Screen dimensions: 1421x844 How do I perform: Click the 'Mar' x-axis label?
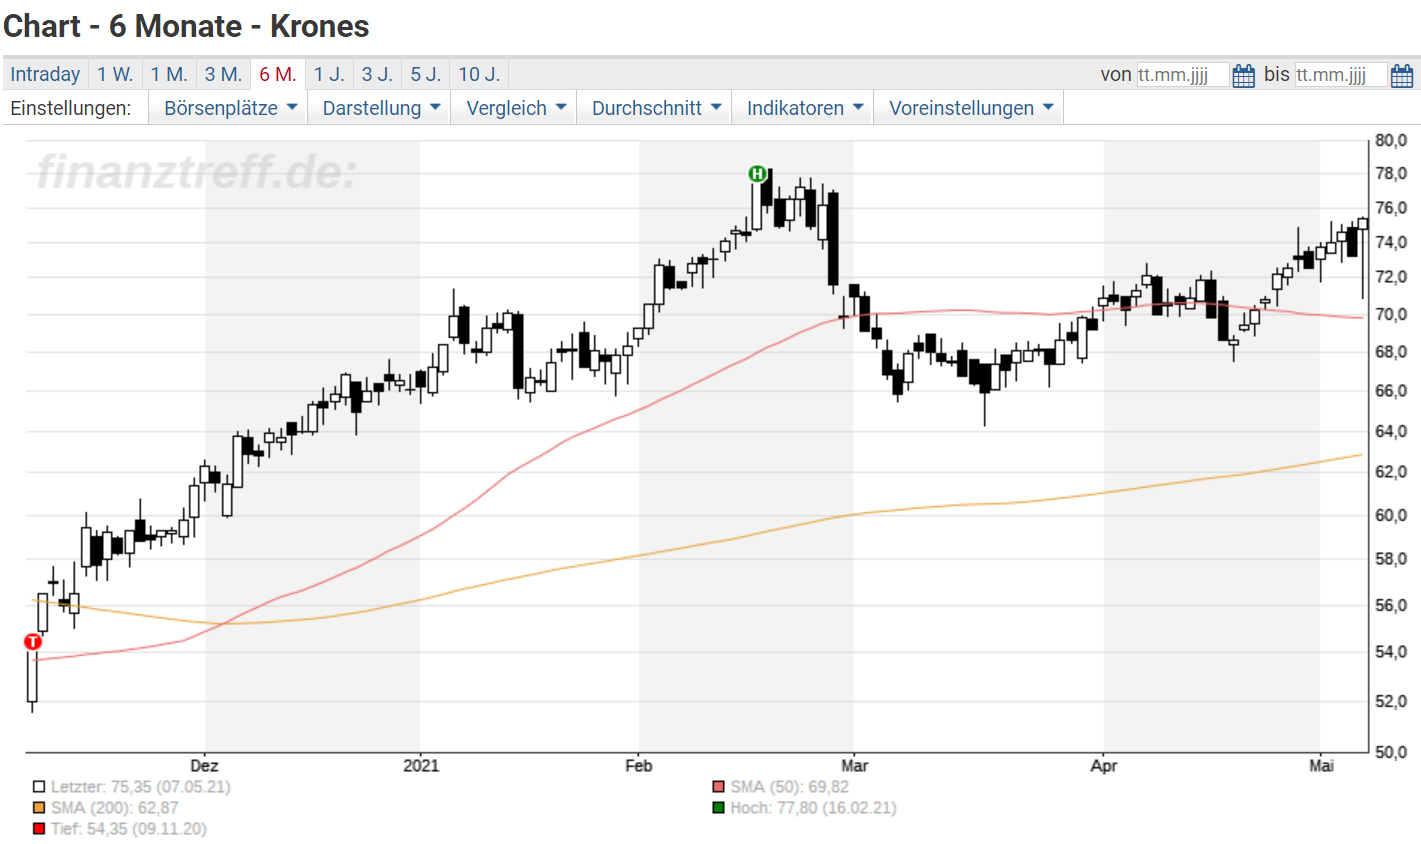tap(854, 766)
